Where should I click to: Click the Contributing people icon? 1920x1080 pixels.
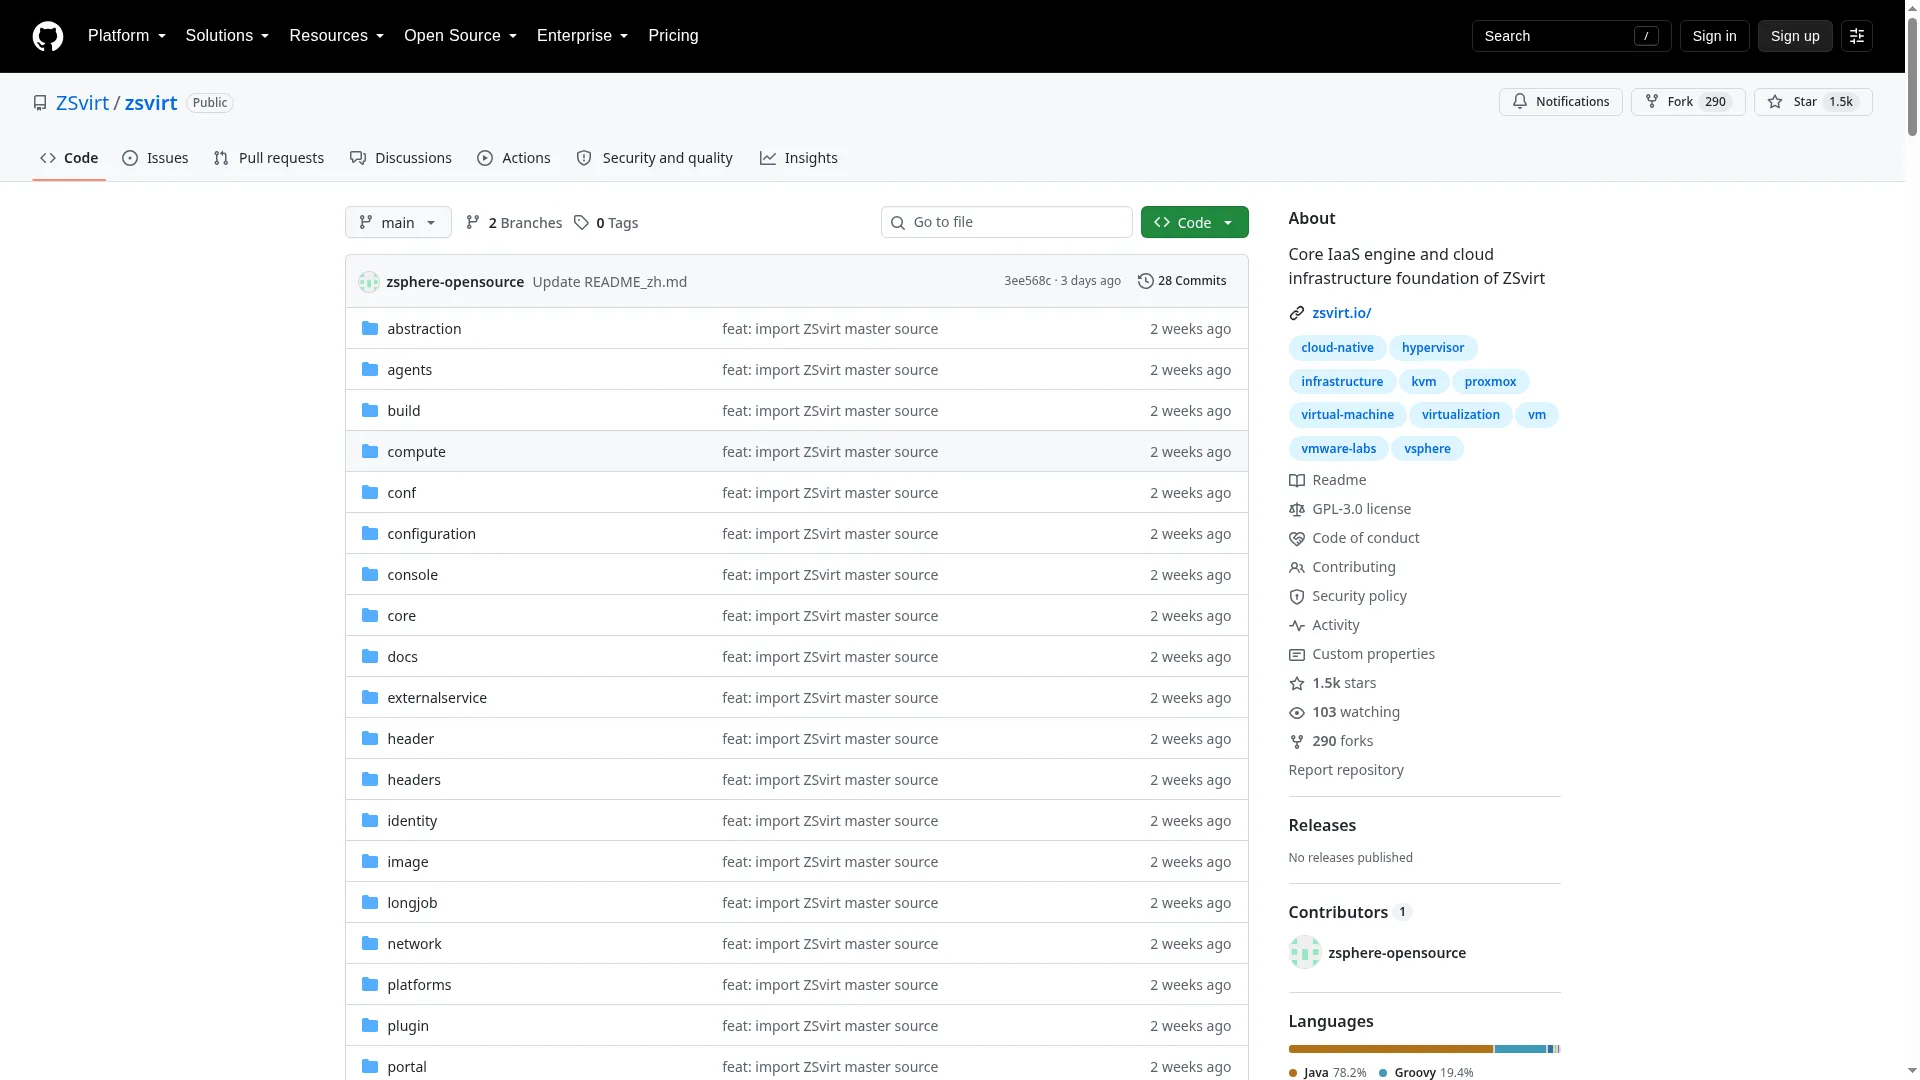(1297, 567)
